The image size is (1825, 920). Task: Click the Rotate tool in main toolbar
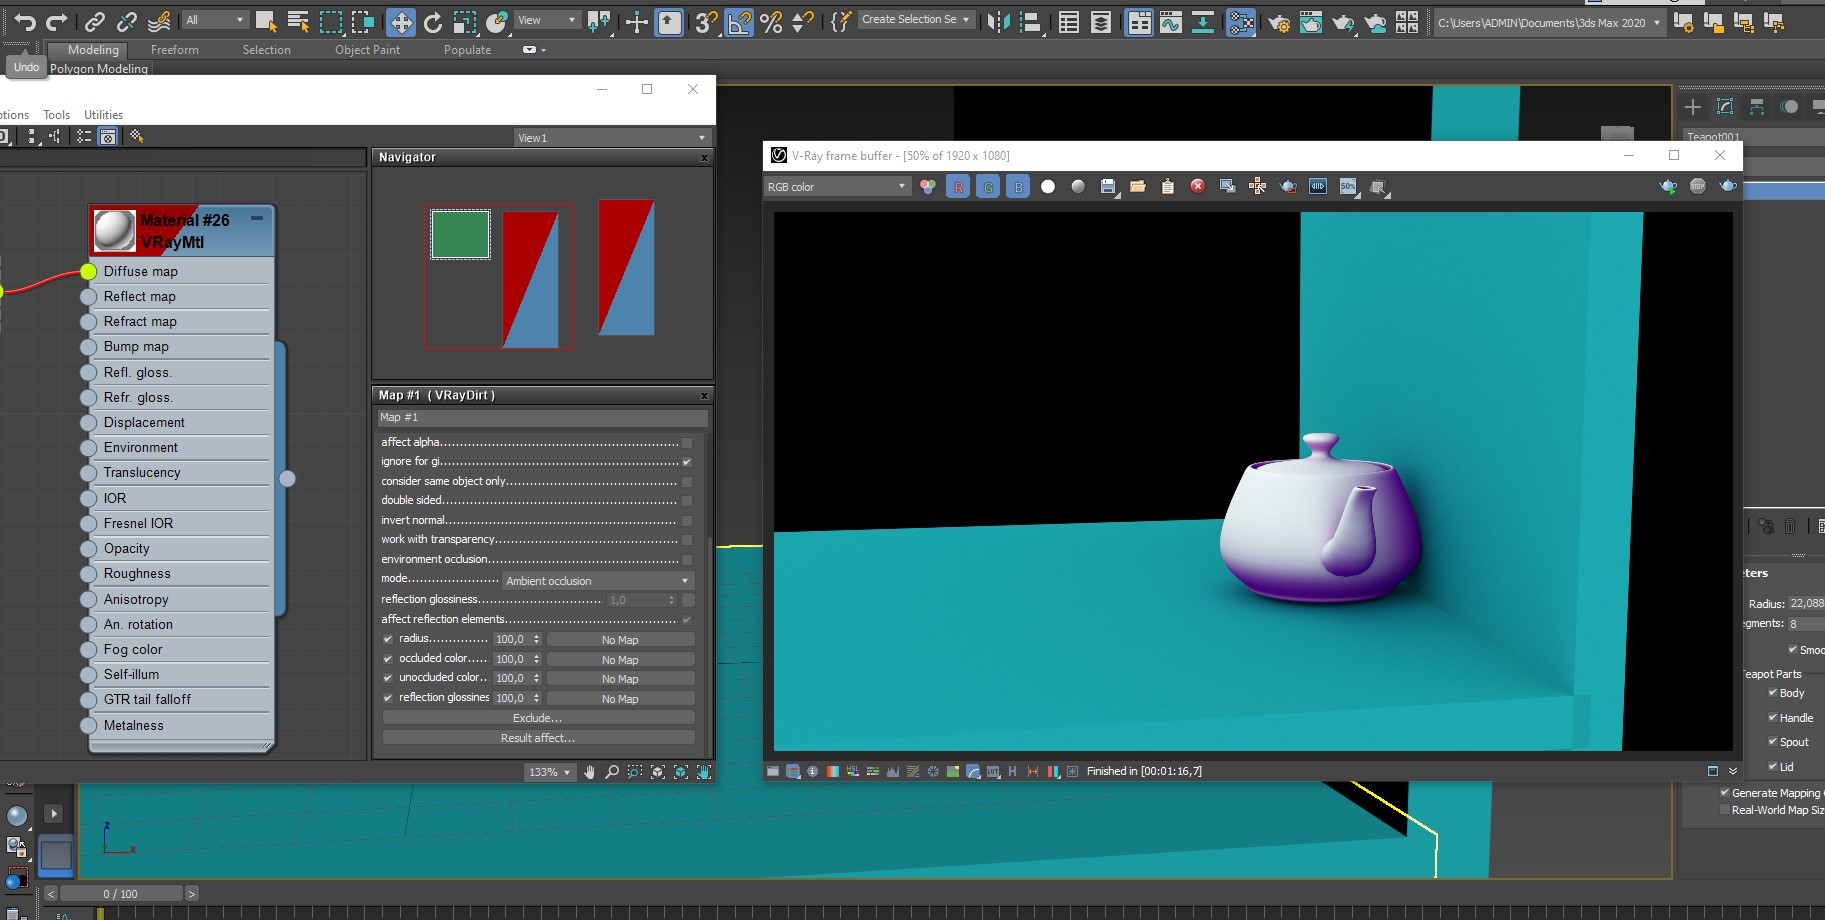click(x=433, y=22)
